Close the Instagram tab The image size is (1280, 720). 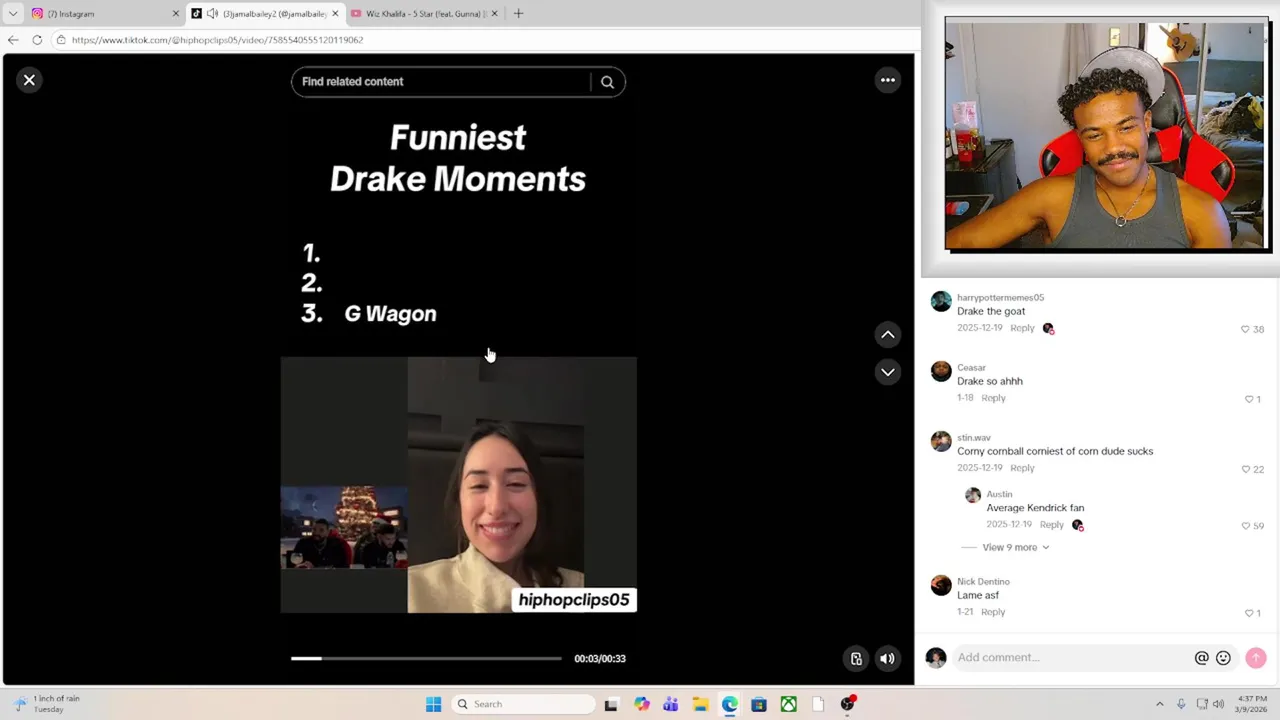(176, 14)
